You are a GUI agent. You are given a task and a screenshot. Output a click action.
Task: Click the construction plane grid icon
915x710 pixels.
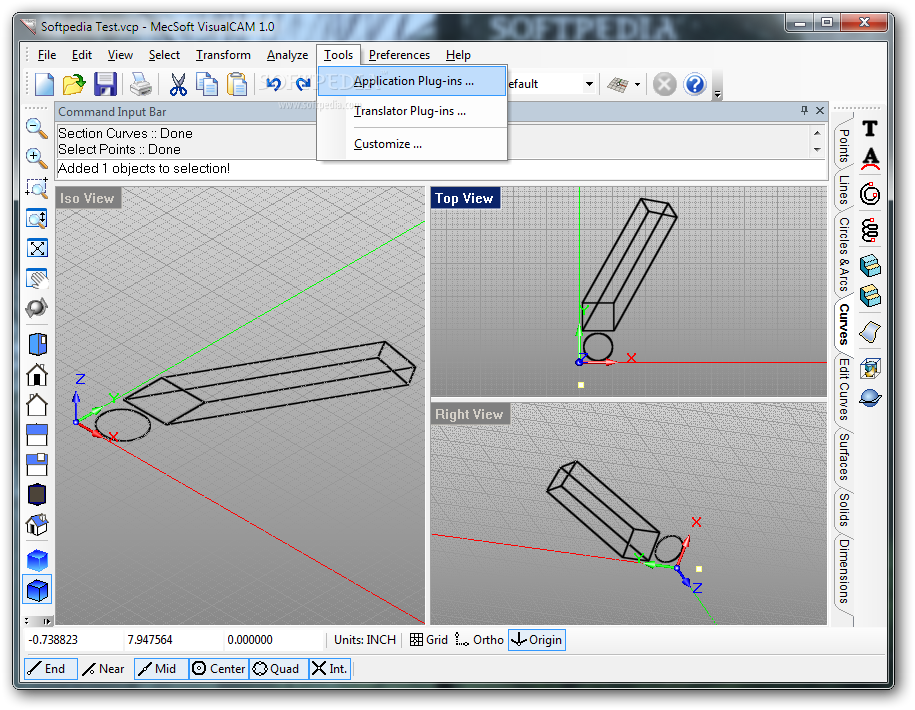(x=618, y=84)
